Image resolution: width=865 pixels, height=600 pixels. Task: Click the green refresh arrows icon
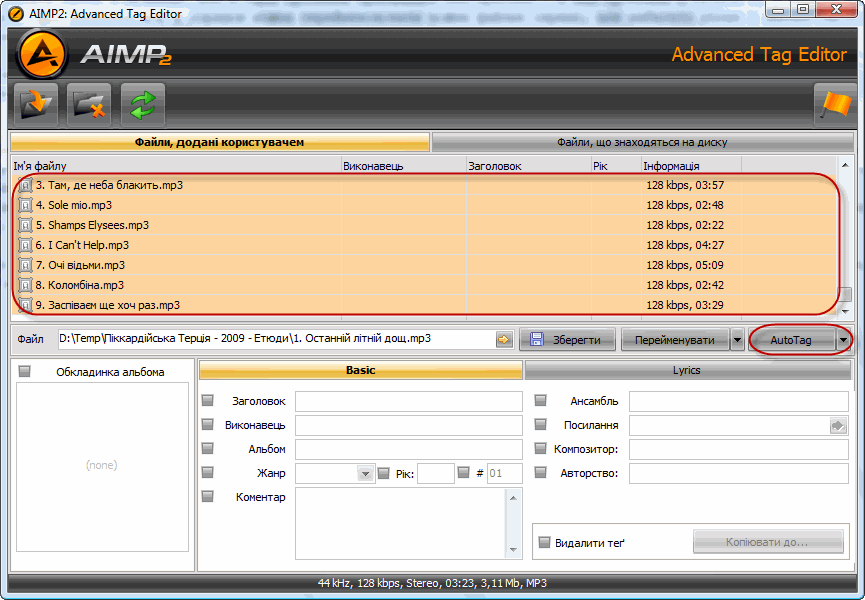(143, 104)
